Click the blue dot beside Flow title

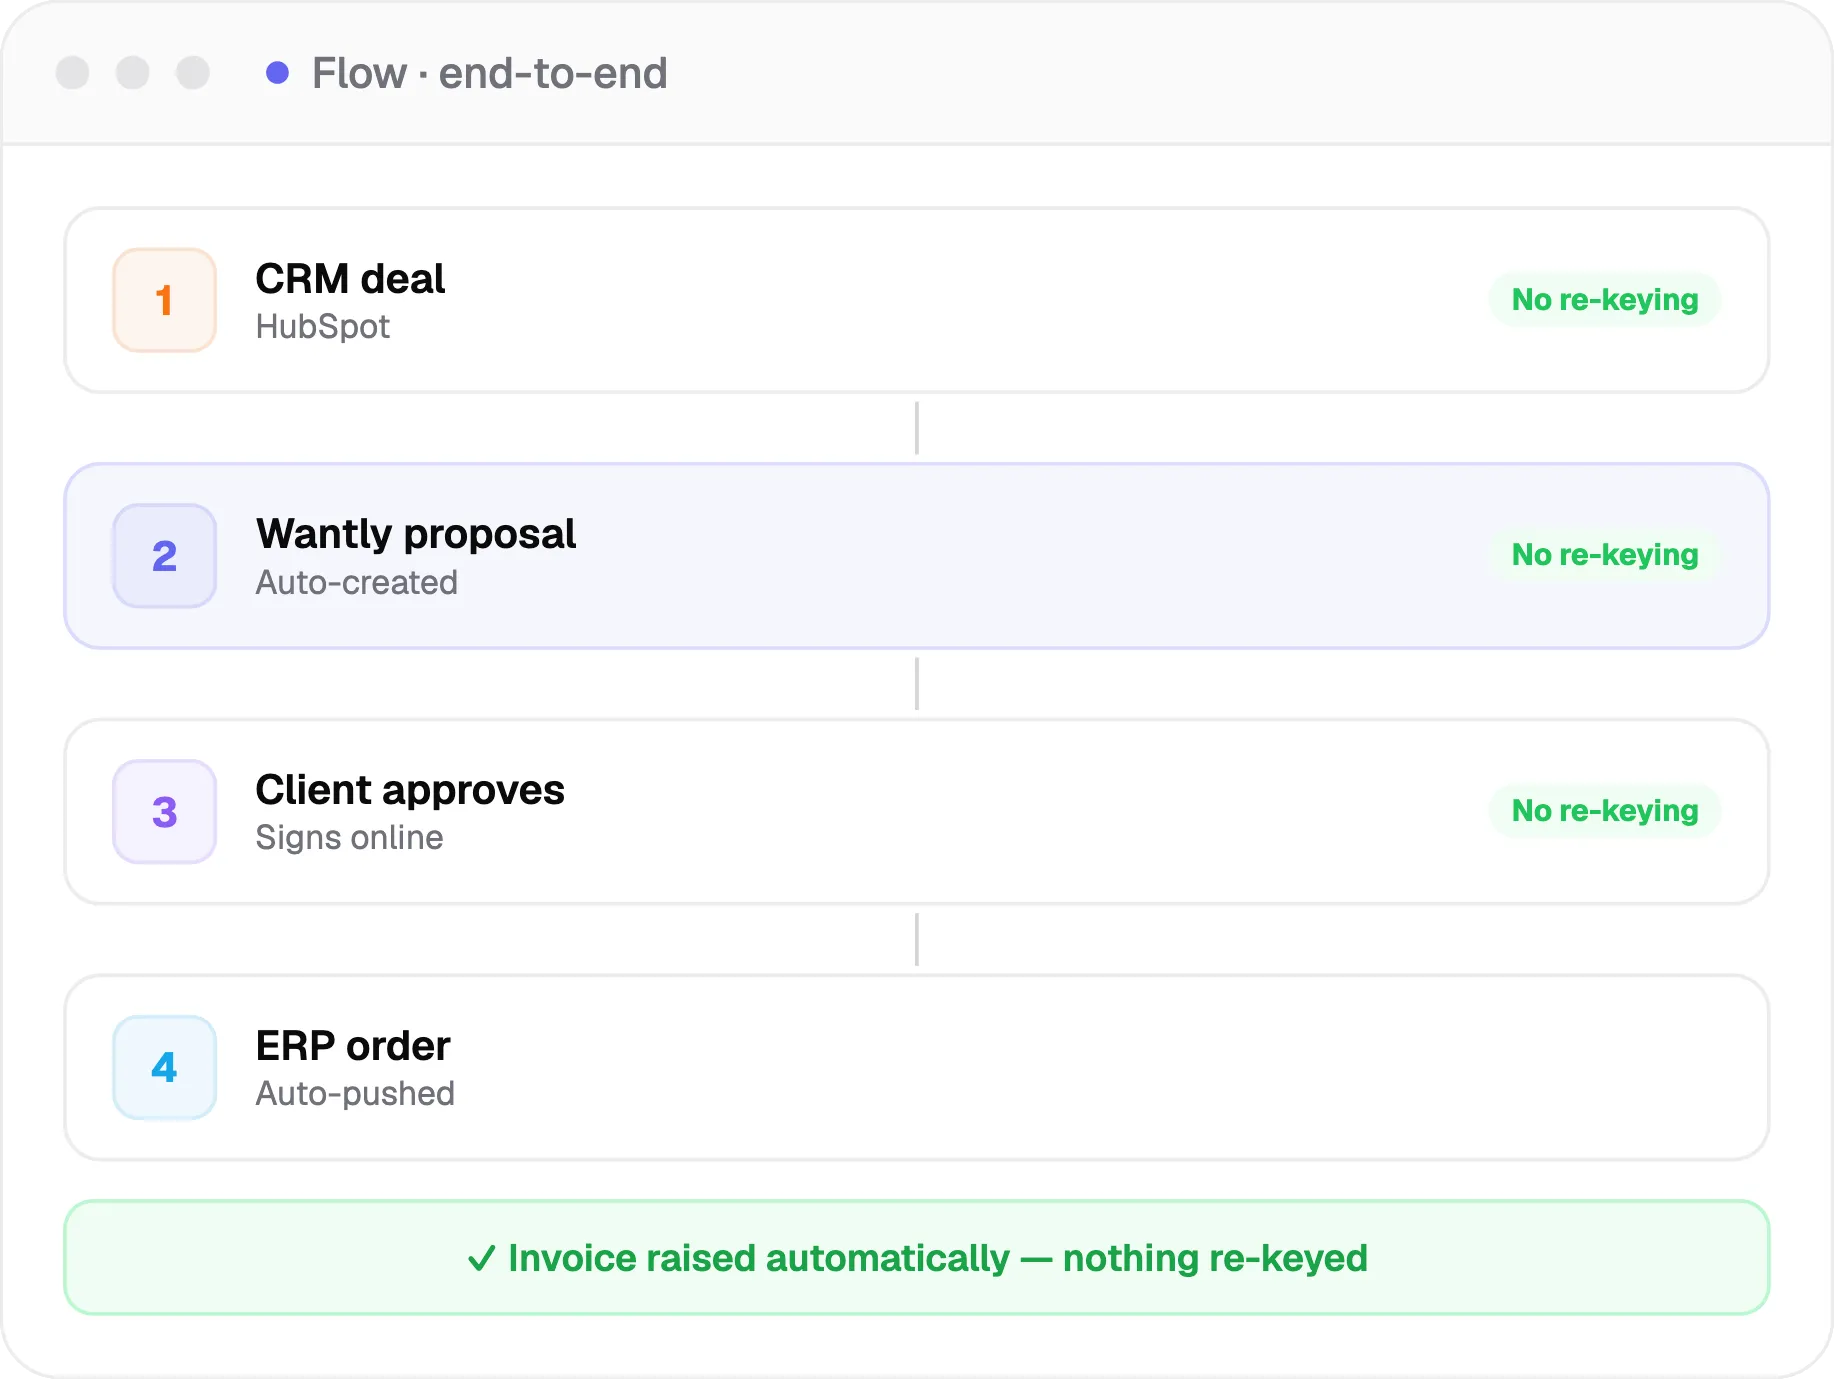tap(277, 73)
